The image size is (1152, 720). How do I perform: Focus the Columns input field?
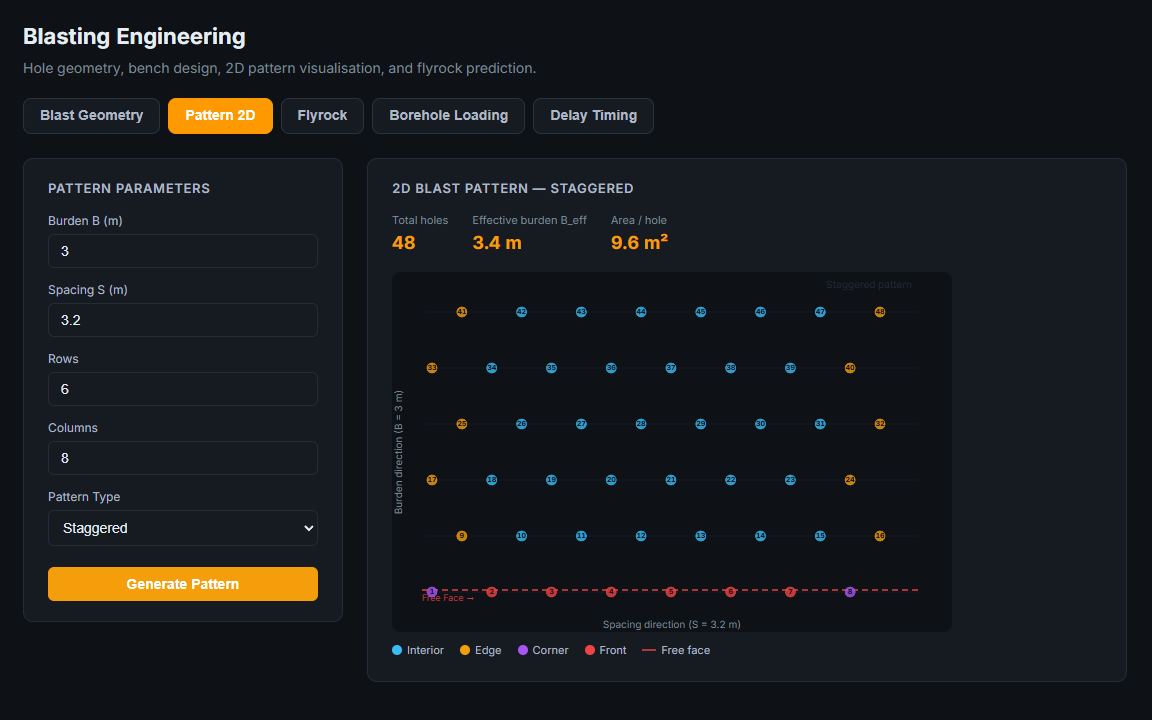pyautogui.click(x=183, y=458)
